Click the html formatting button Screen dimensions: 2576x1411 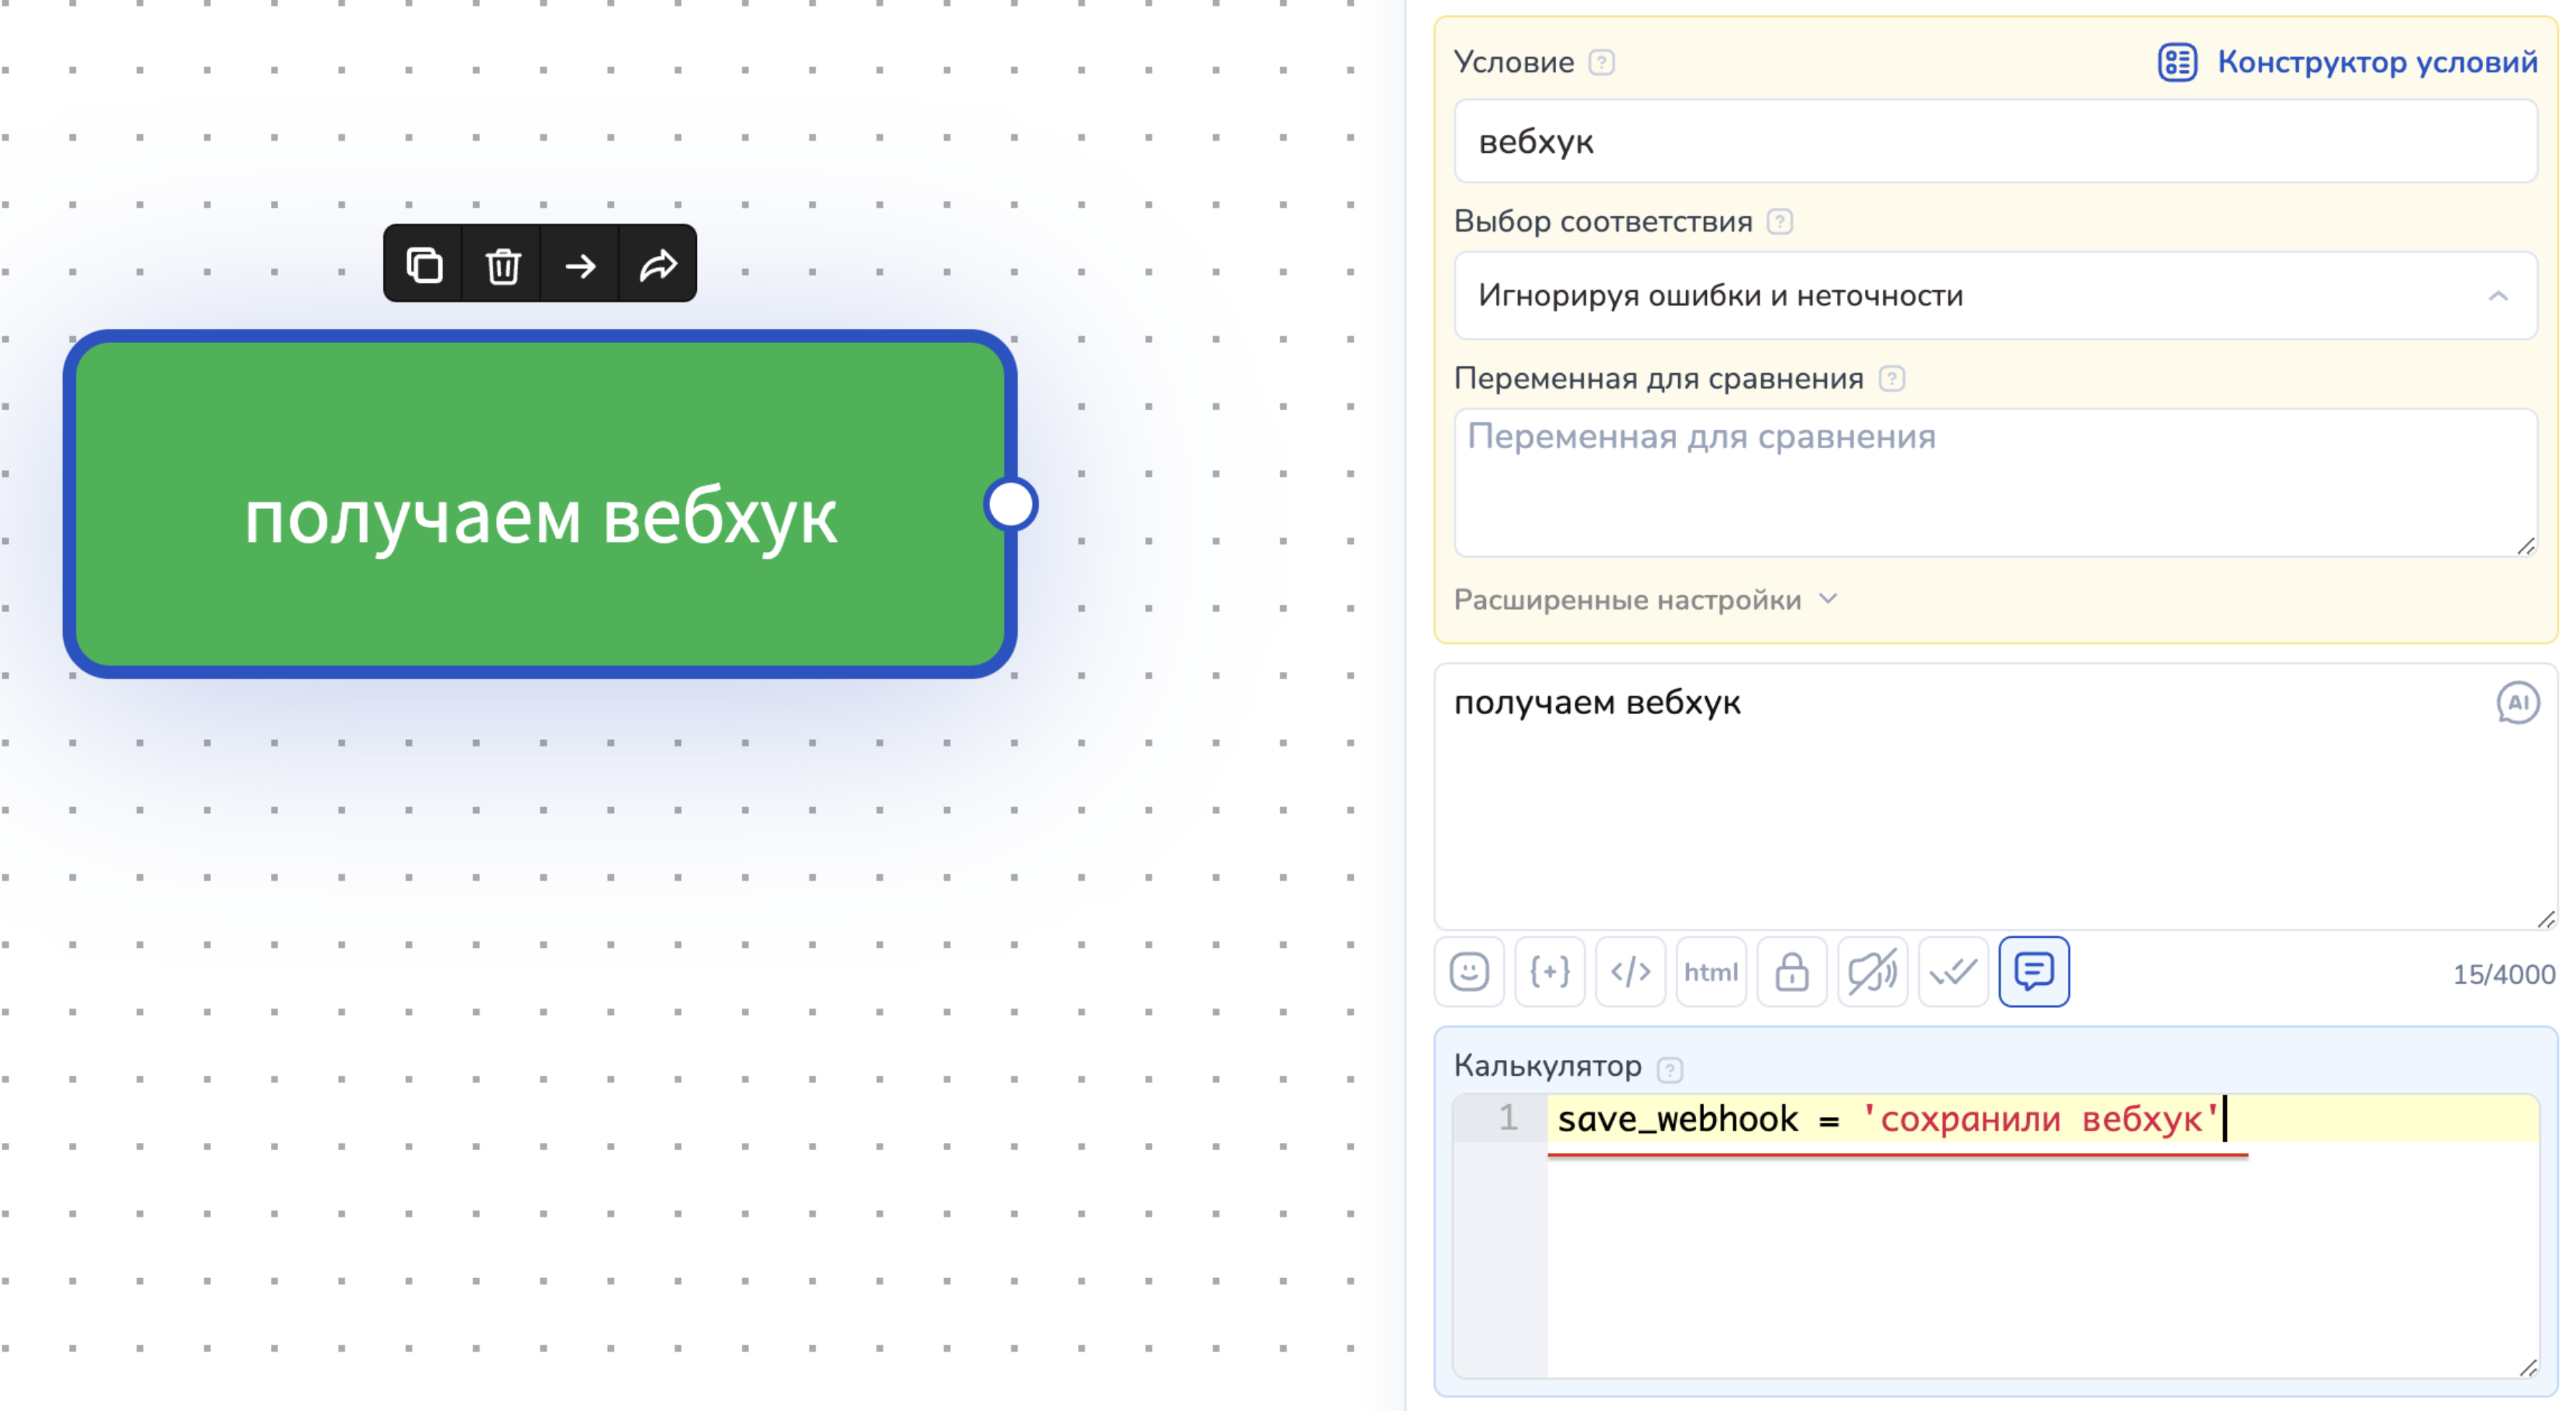point(1710,971)
